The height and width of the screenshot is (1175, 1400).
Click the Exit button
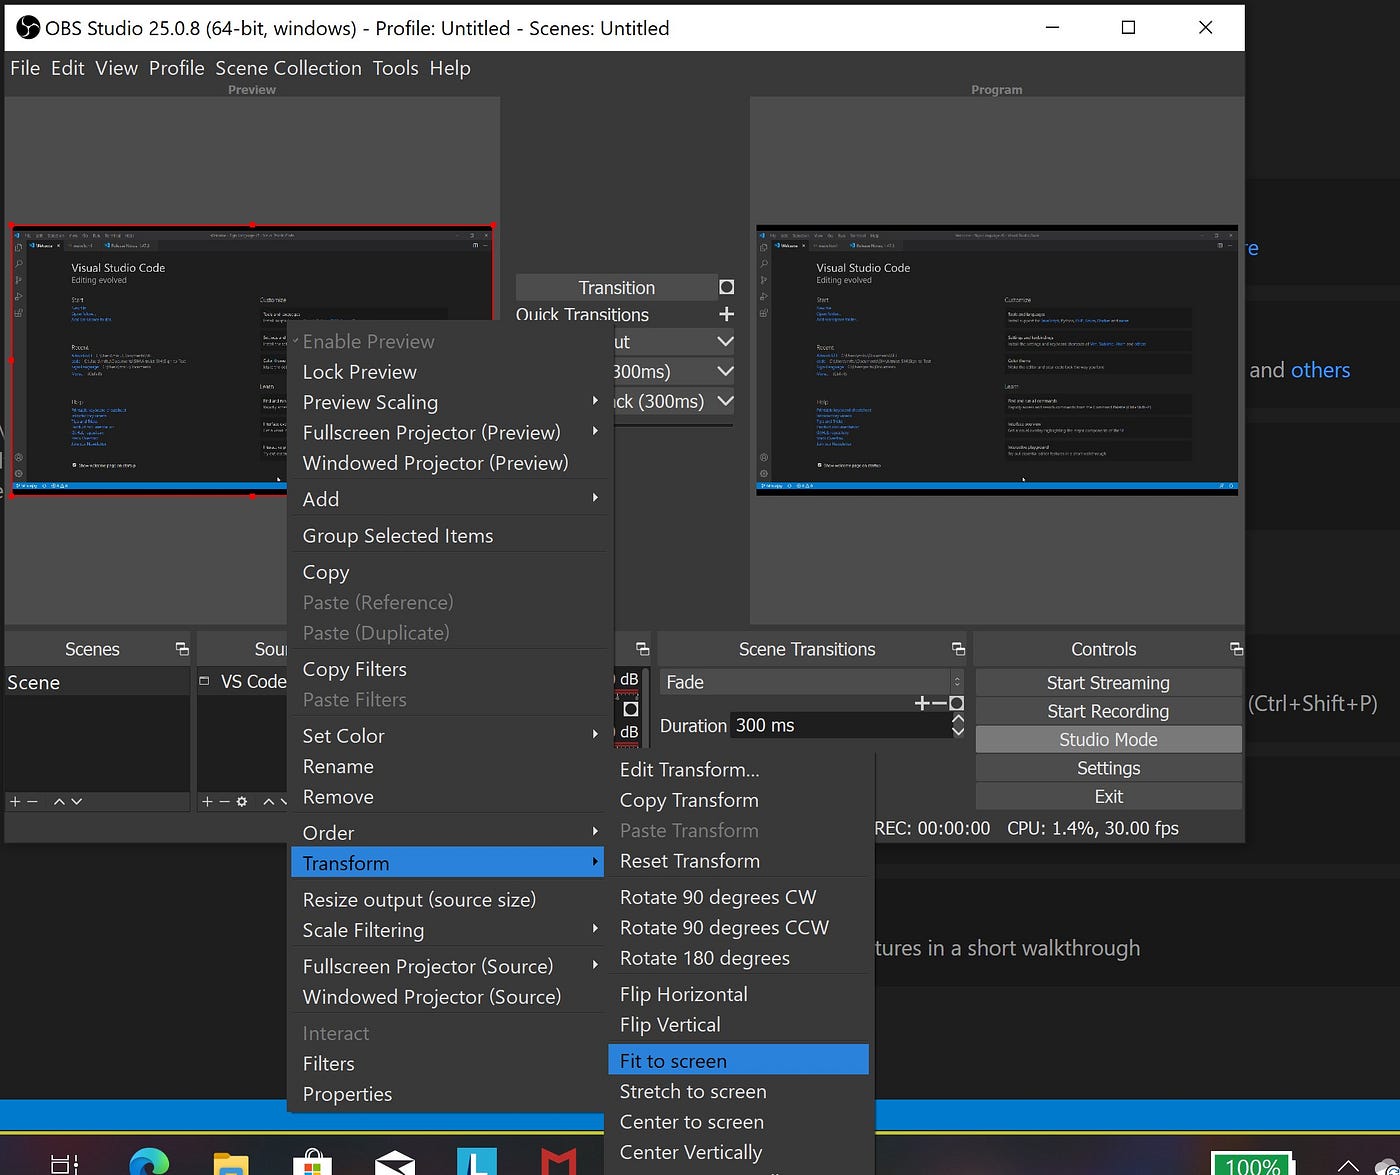pos(1108,797)
